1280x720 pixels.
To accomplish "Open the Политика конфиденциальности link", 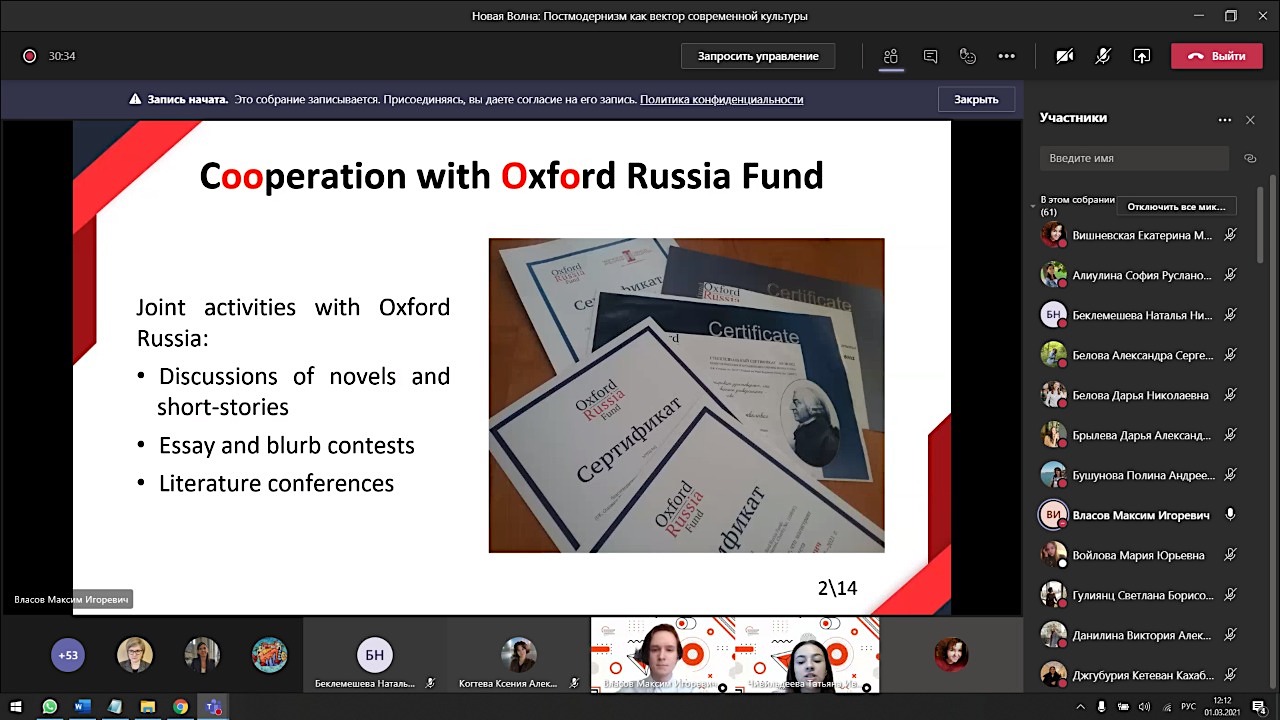I will tap(721, 99).
